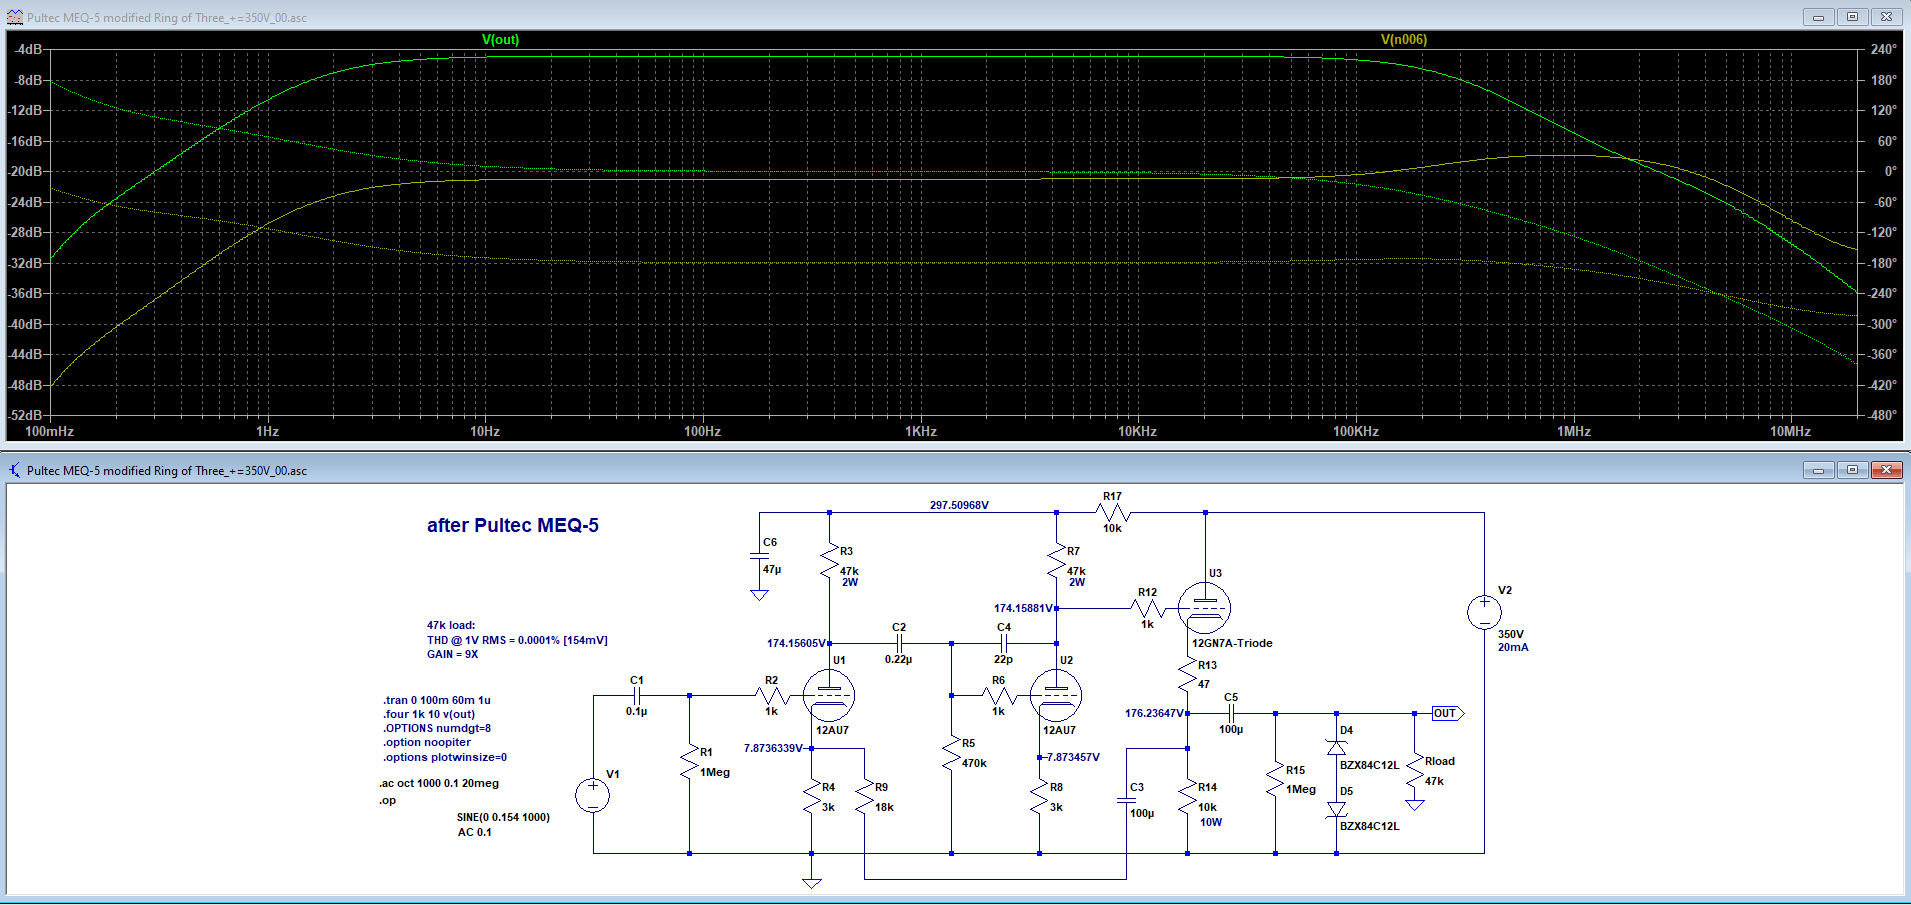Select output capacitor C5 100µ symbol
The height and width of the screenshot is (905, 1911).
[1231, 713]
